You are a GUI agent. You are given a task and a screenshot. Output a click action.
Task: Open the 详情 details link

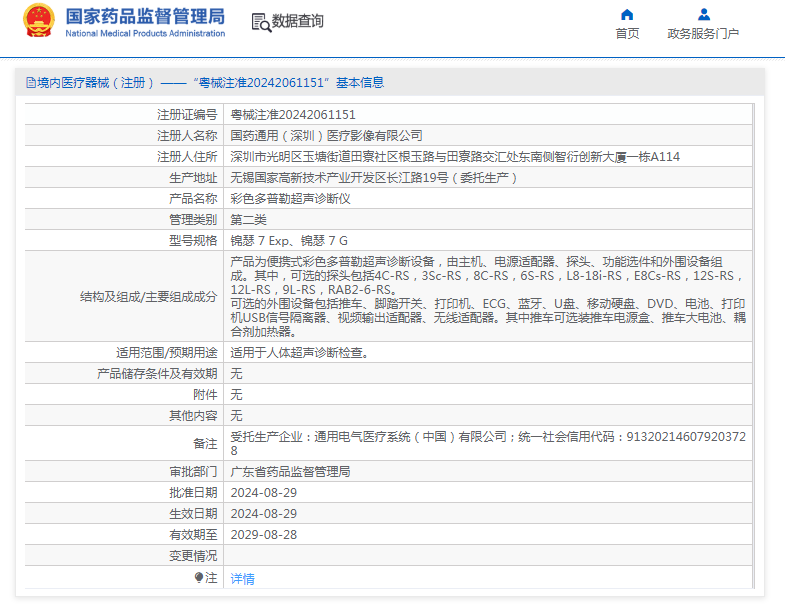point(242,578)
